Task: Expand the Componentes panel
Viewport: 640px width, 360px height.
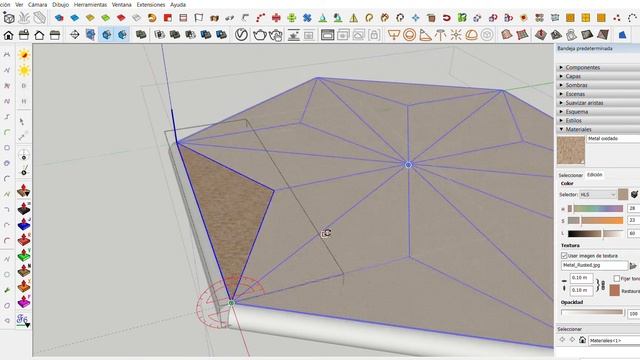Action: click(598, 67)
